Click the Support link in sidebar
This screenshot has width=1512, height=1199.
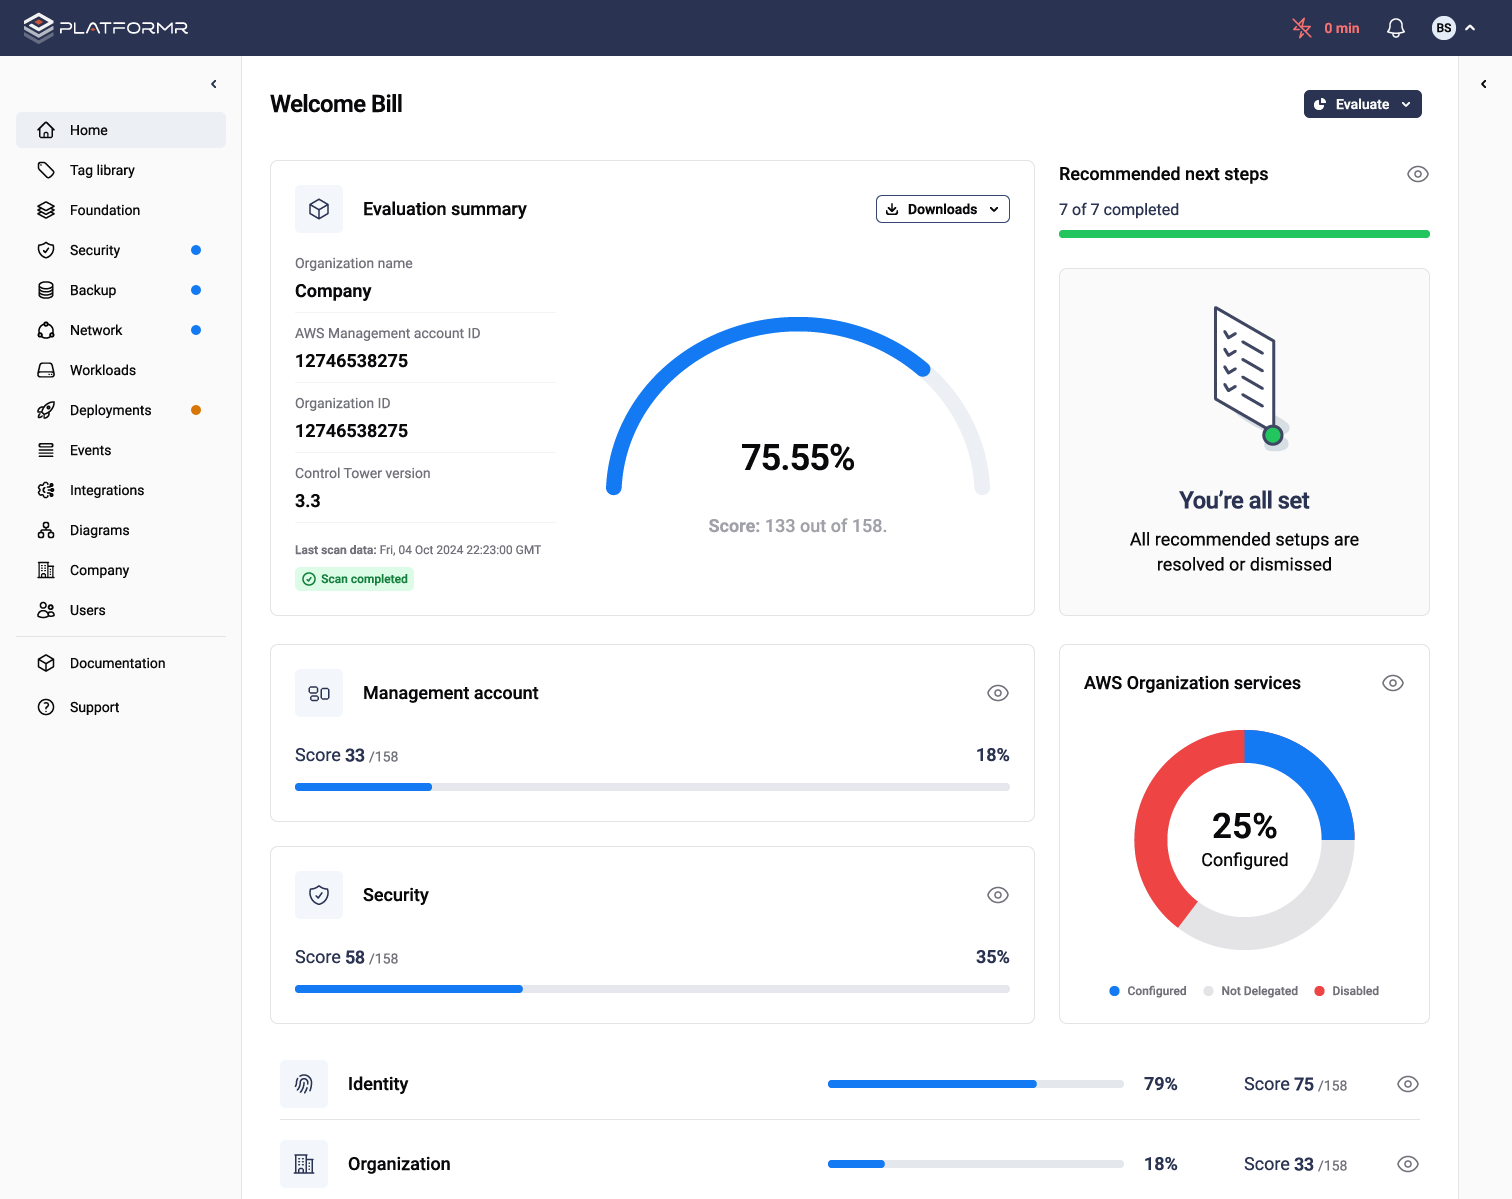[94, 707]
